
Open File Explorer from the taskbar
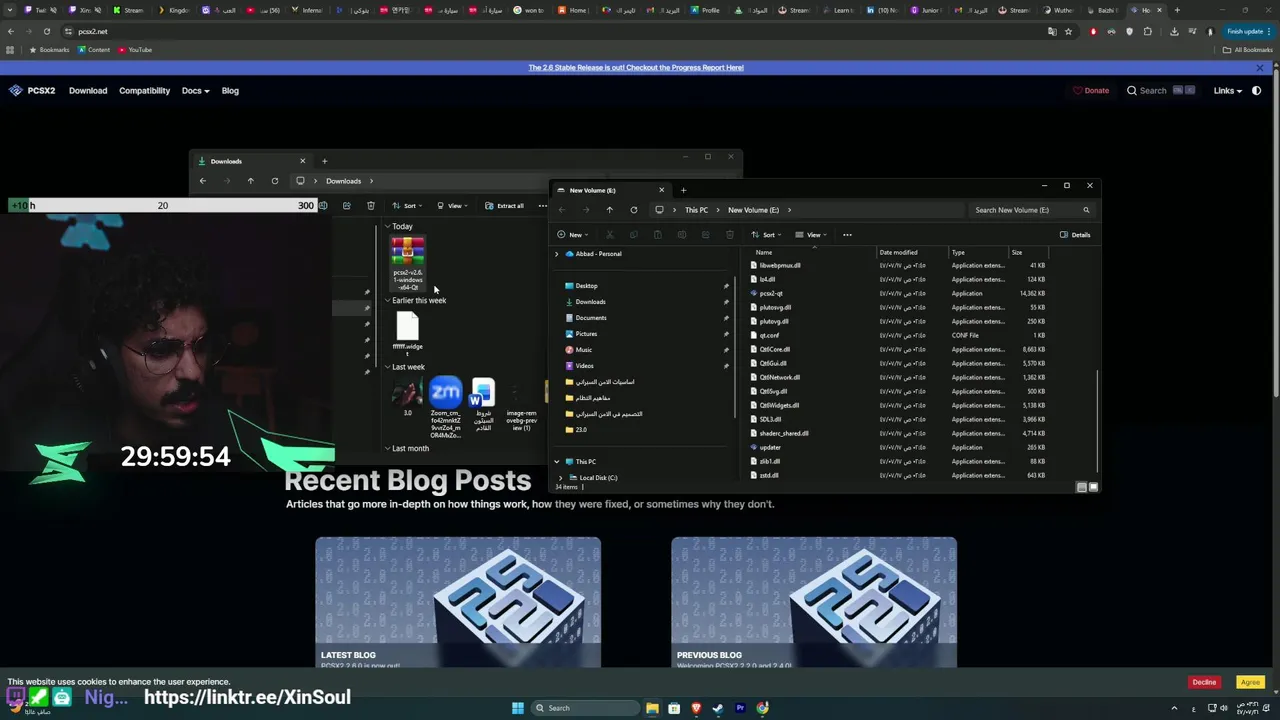(652, 708)
